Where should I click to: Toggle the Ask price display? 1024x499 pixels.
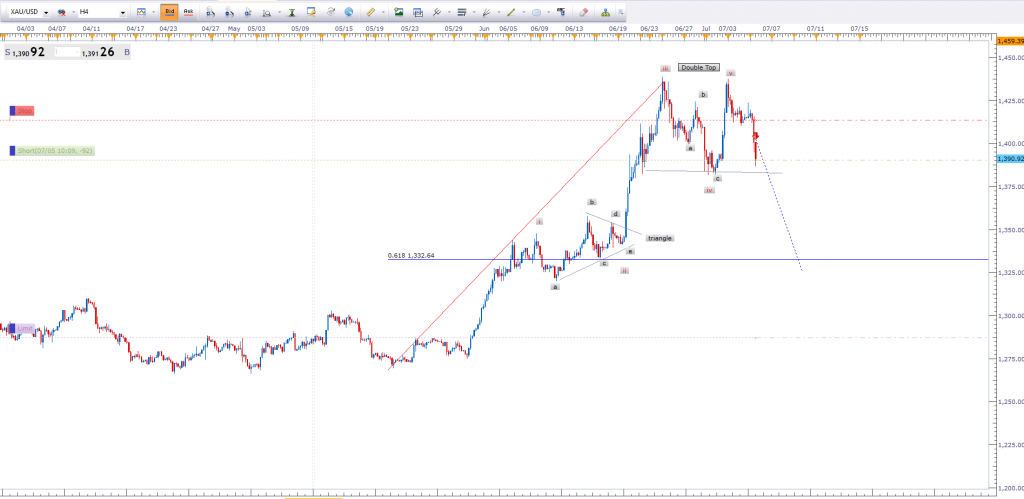click(x=187, y=12)
